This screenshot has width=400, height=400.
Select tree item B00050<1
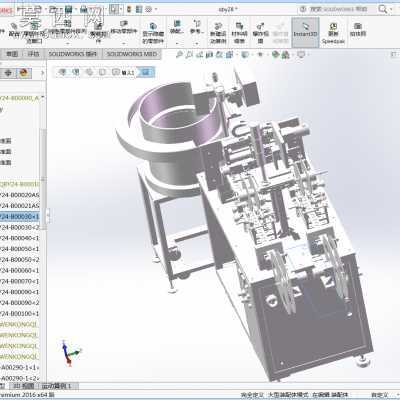[19, 249]
